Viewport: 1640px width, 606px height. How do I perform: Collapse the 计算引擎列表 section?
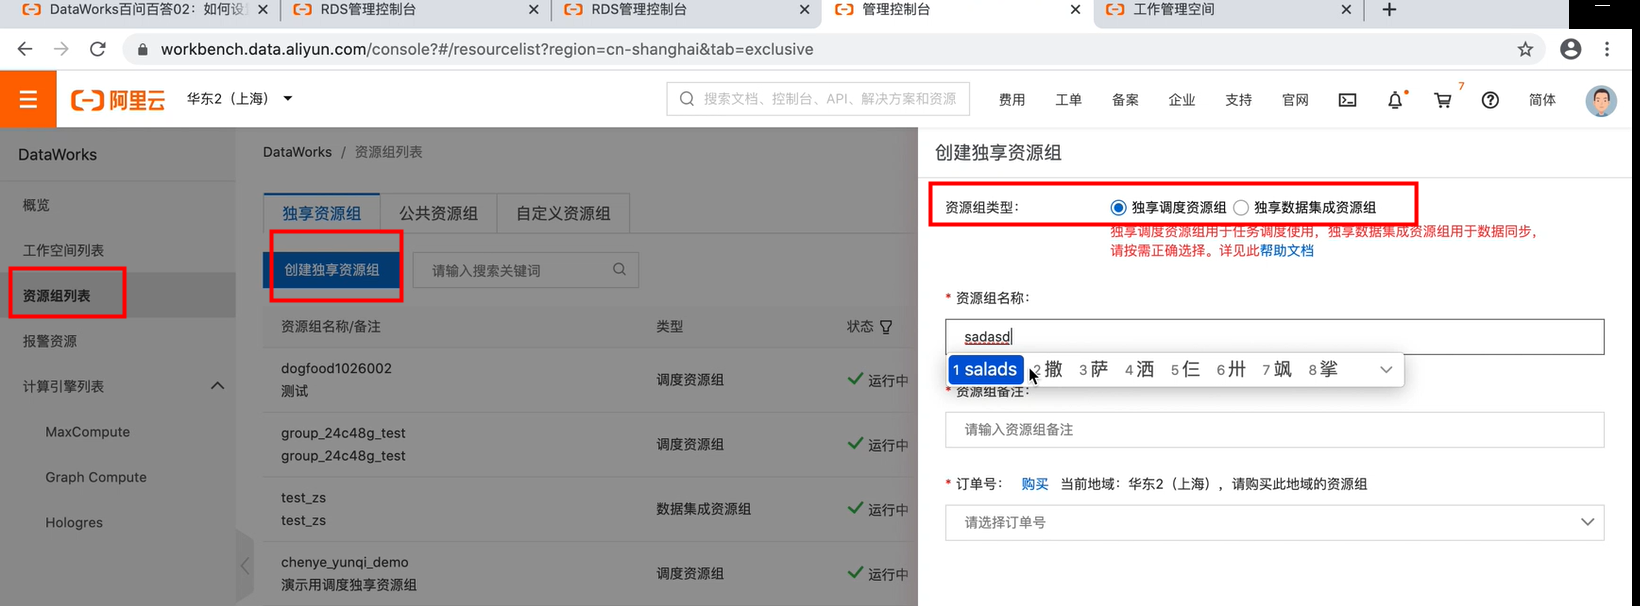[x=217, y=386]
